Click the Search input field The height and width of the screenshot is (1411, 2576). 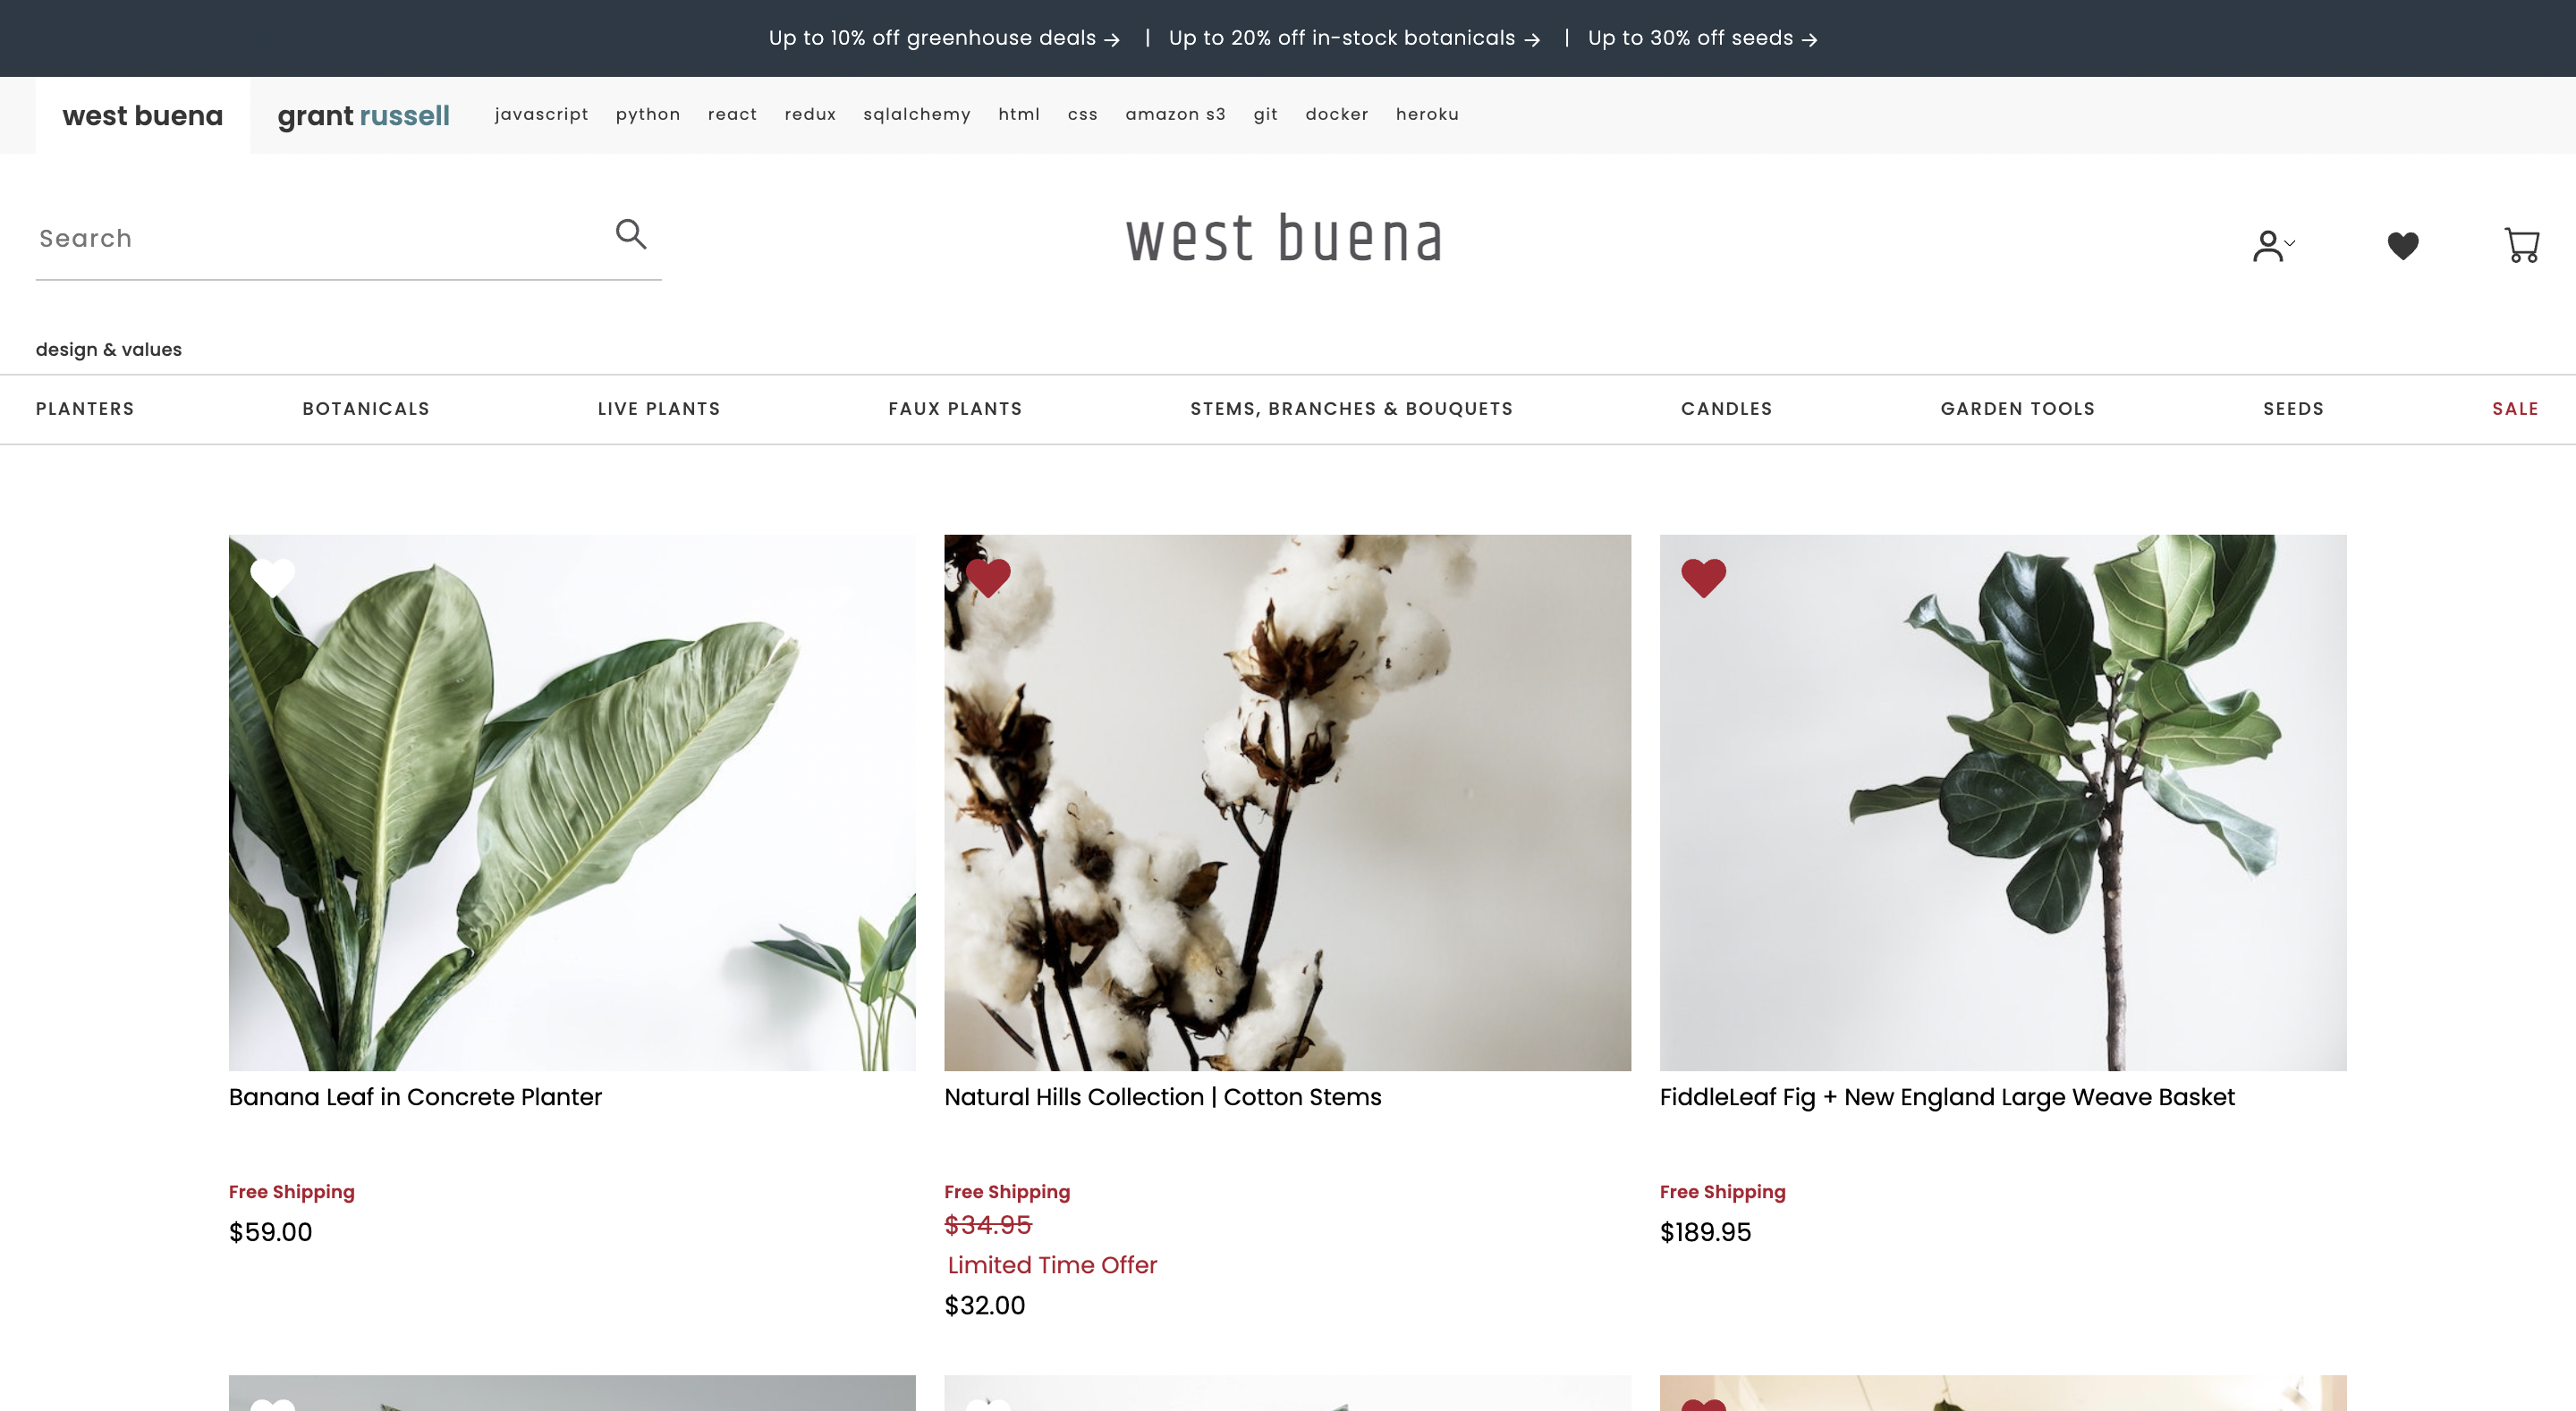(x=320, y=238)
